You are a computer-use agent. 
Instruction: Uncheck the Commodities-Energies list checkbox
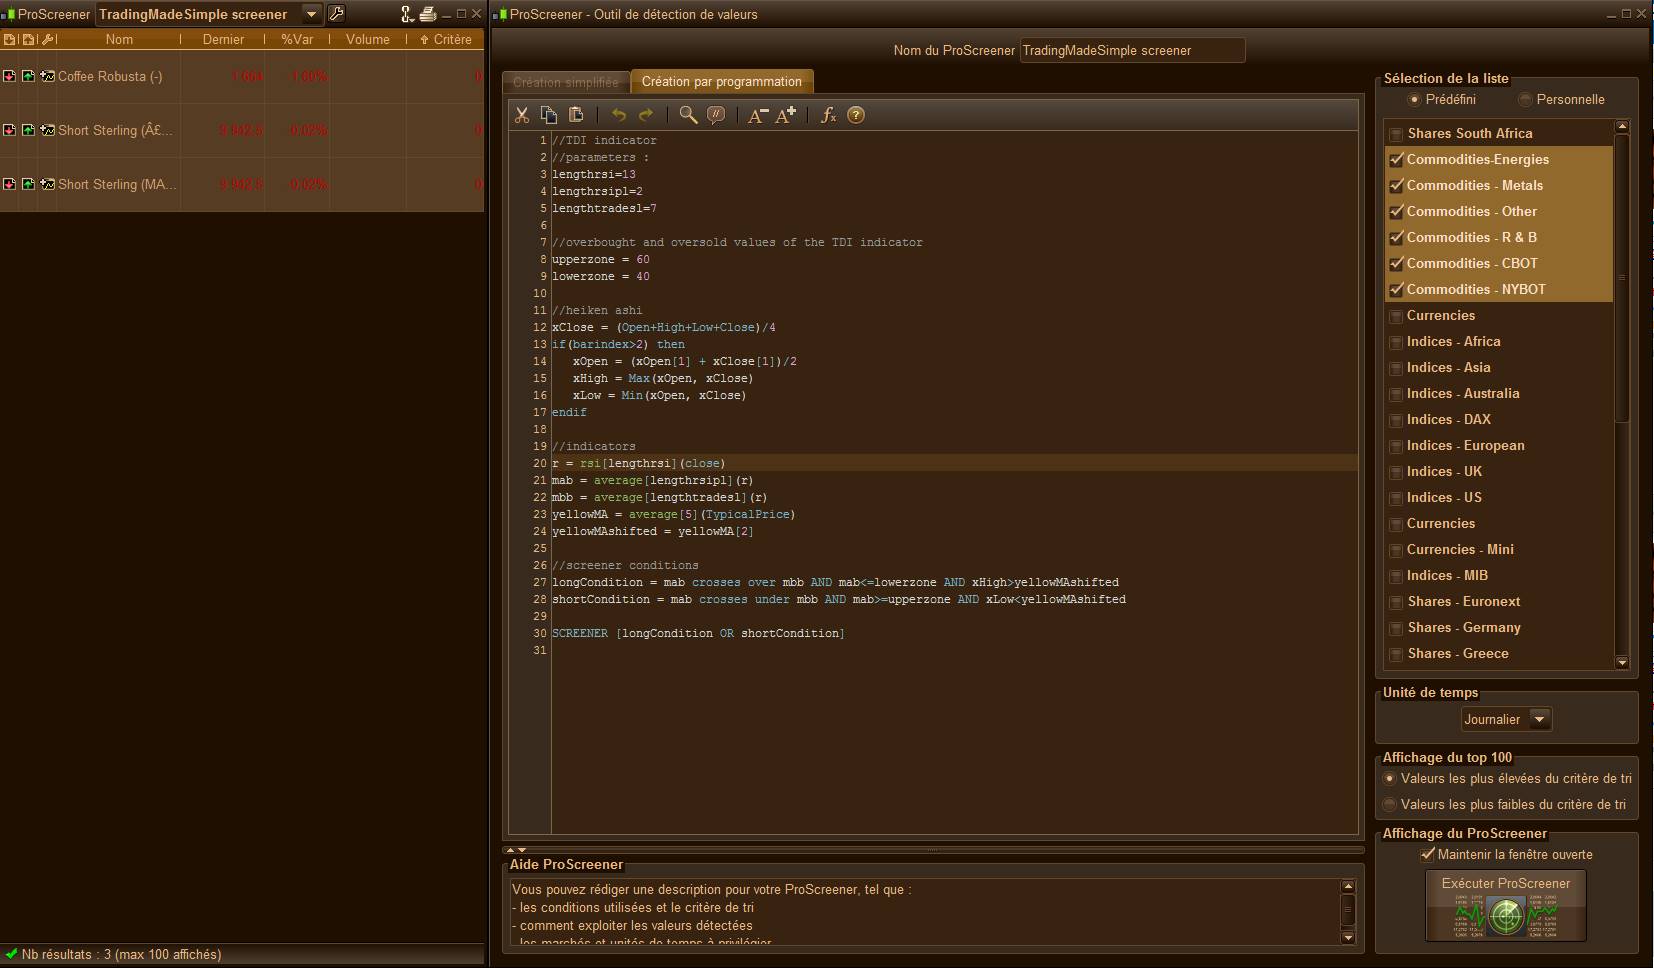pos(1397,159)
